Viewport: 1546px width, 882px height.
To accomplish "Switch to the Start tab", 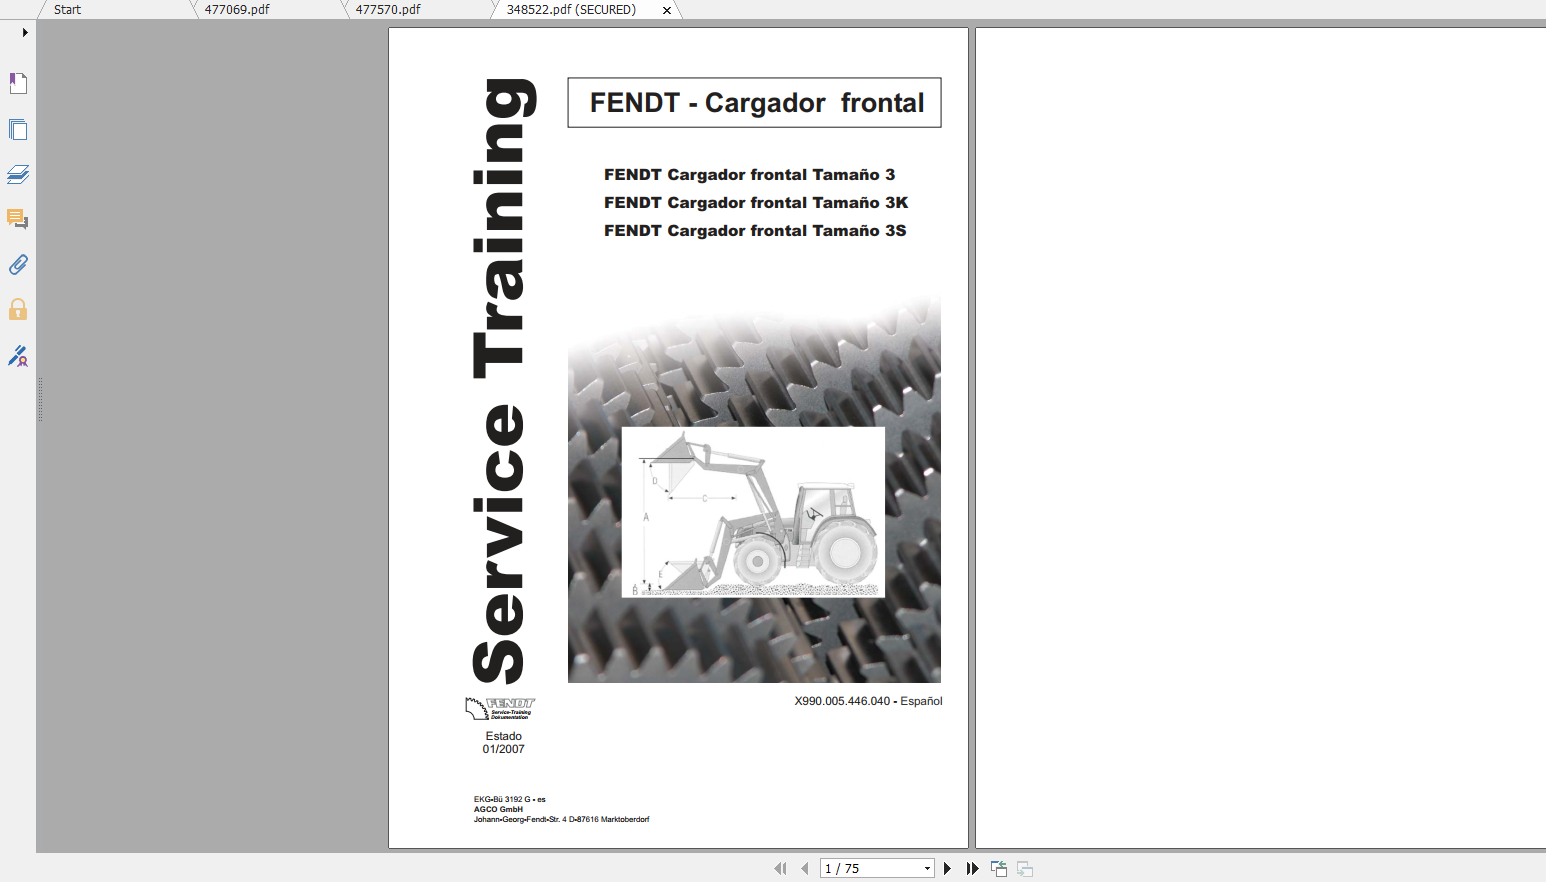I will (x=65, y=9).
